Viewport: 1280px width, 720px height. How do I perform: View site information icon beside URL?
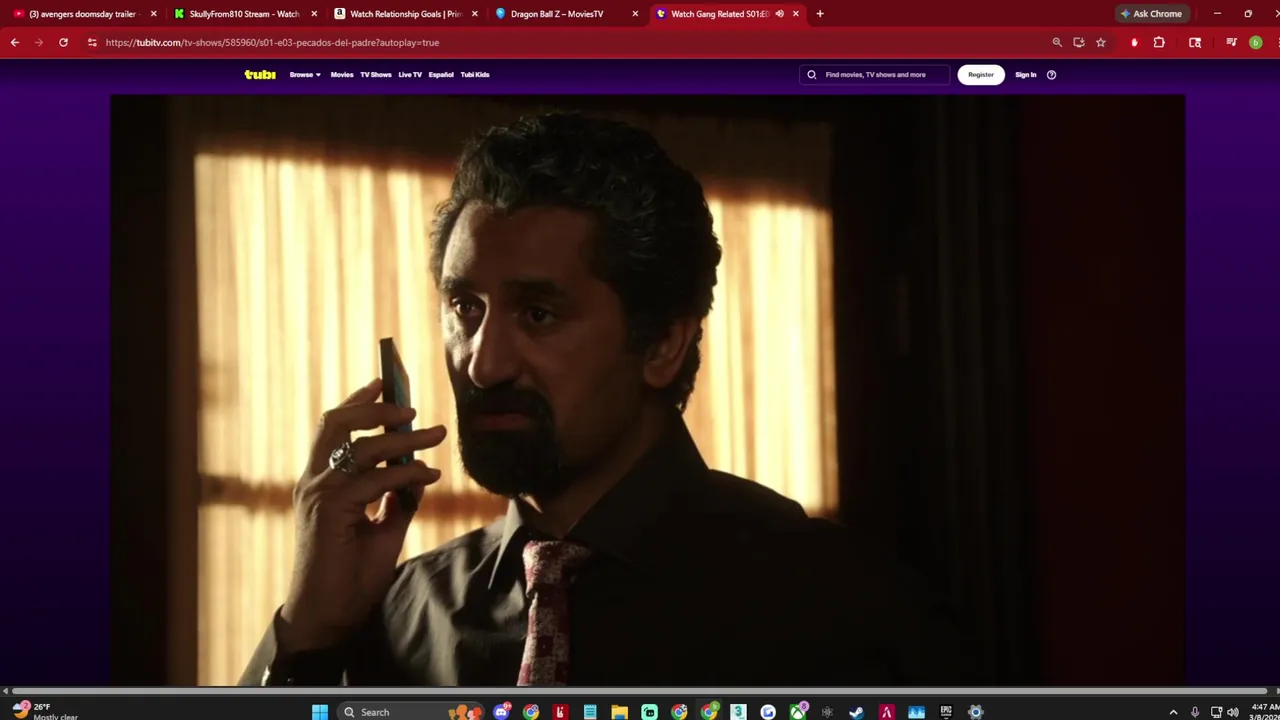coord(92,42)
